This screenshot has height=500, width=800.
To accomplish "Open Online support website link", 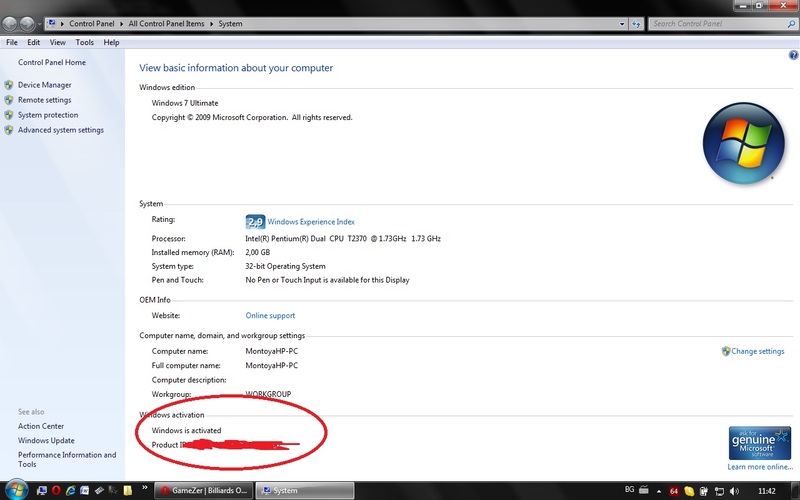I will (270, 315).
